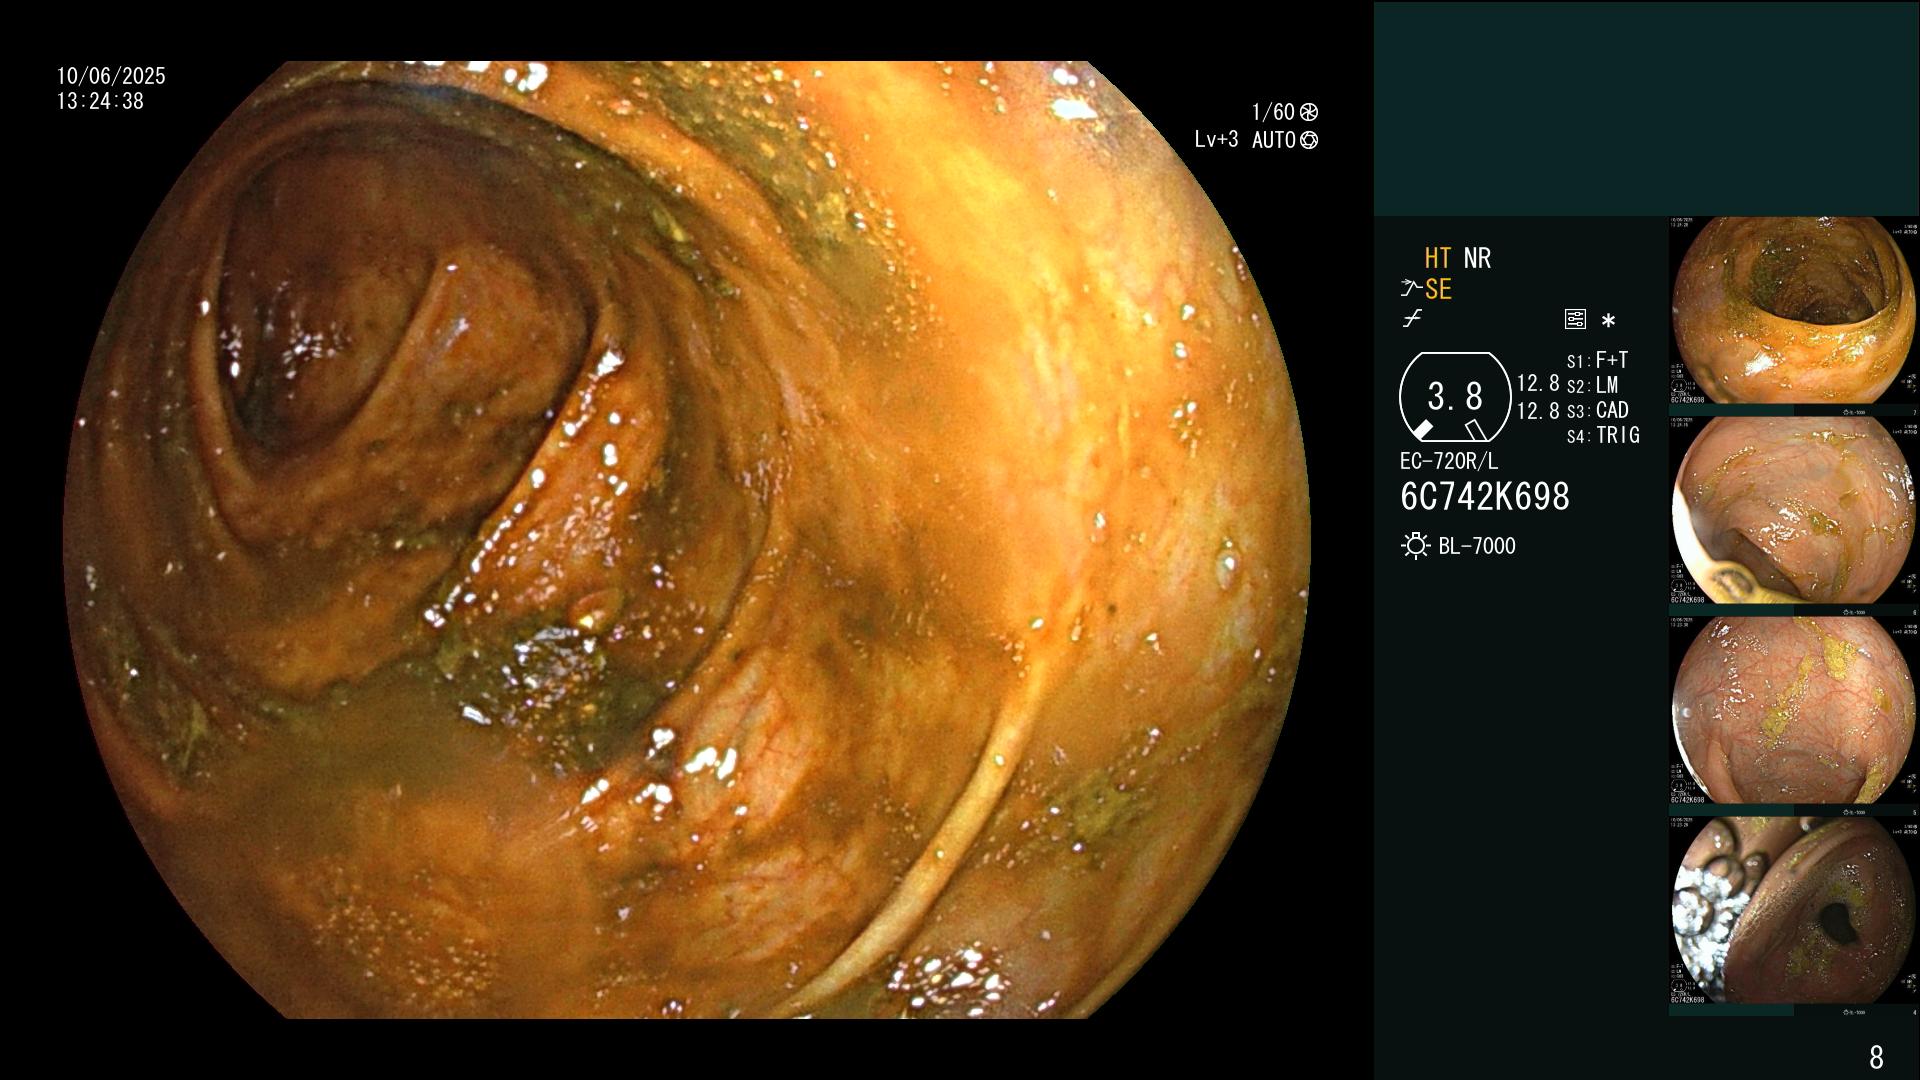Click the structure enhancement curve icon beside SE
The height and width of the screenshot is (1080, 1920).
click(x=1411, y=289)
